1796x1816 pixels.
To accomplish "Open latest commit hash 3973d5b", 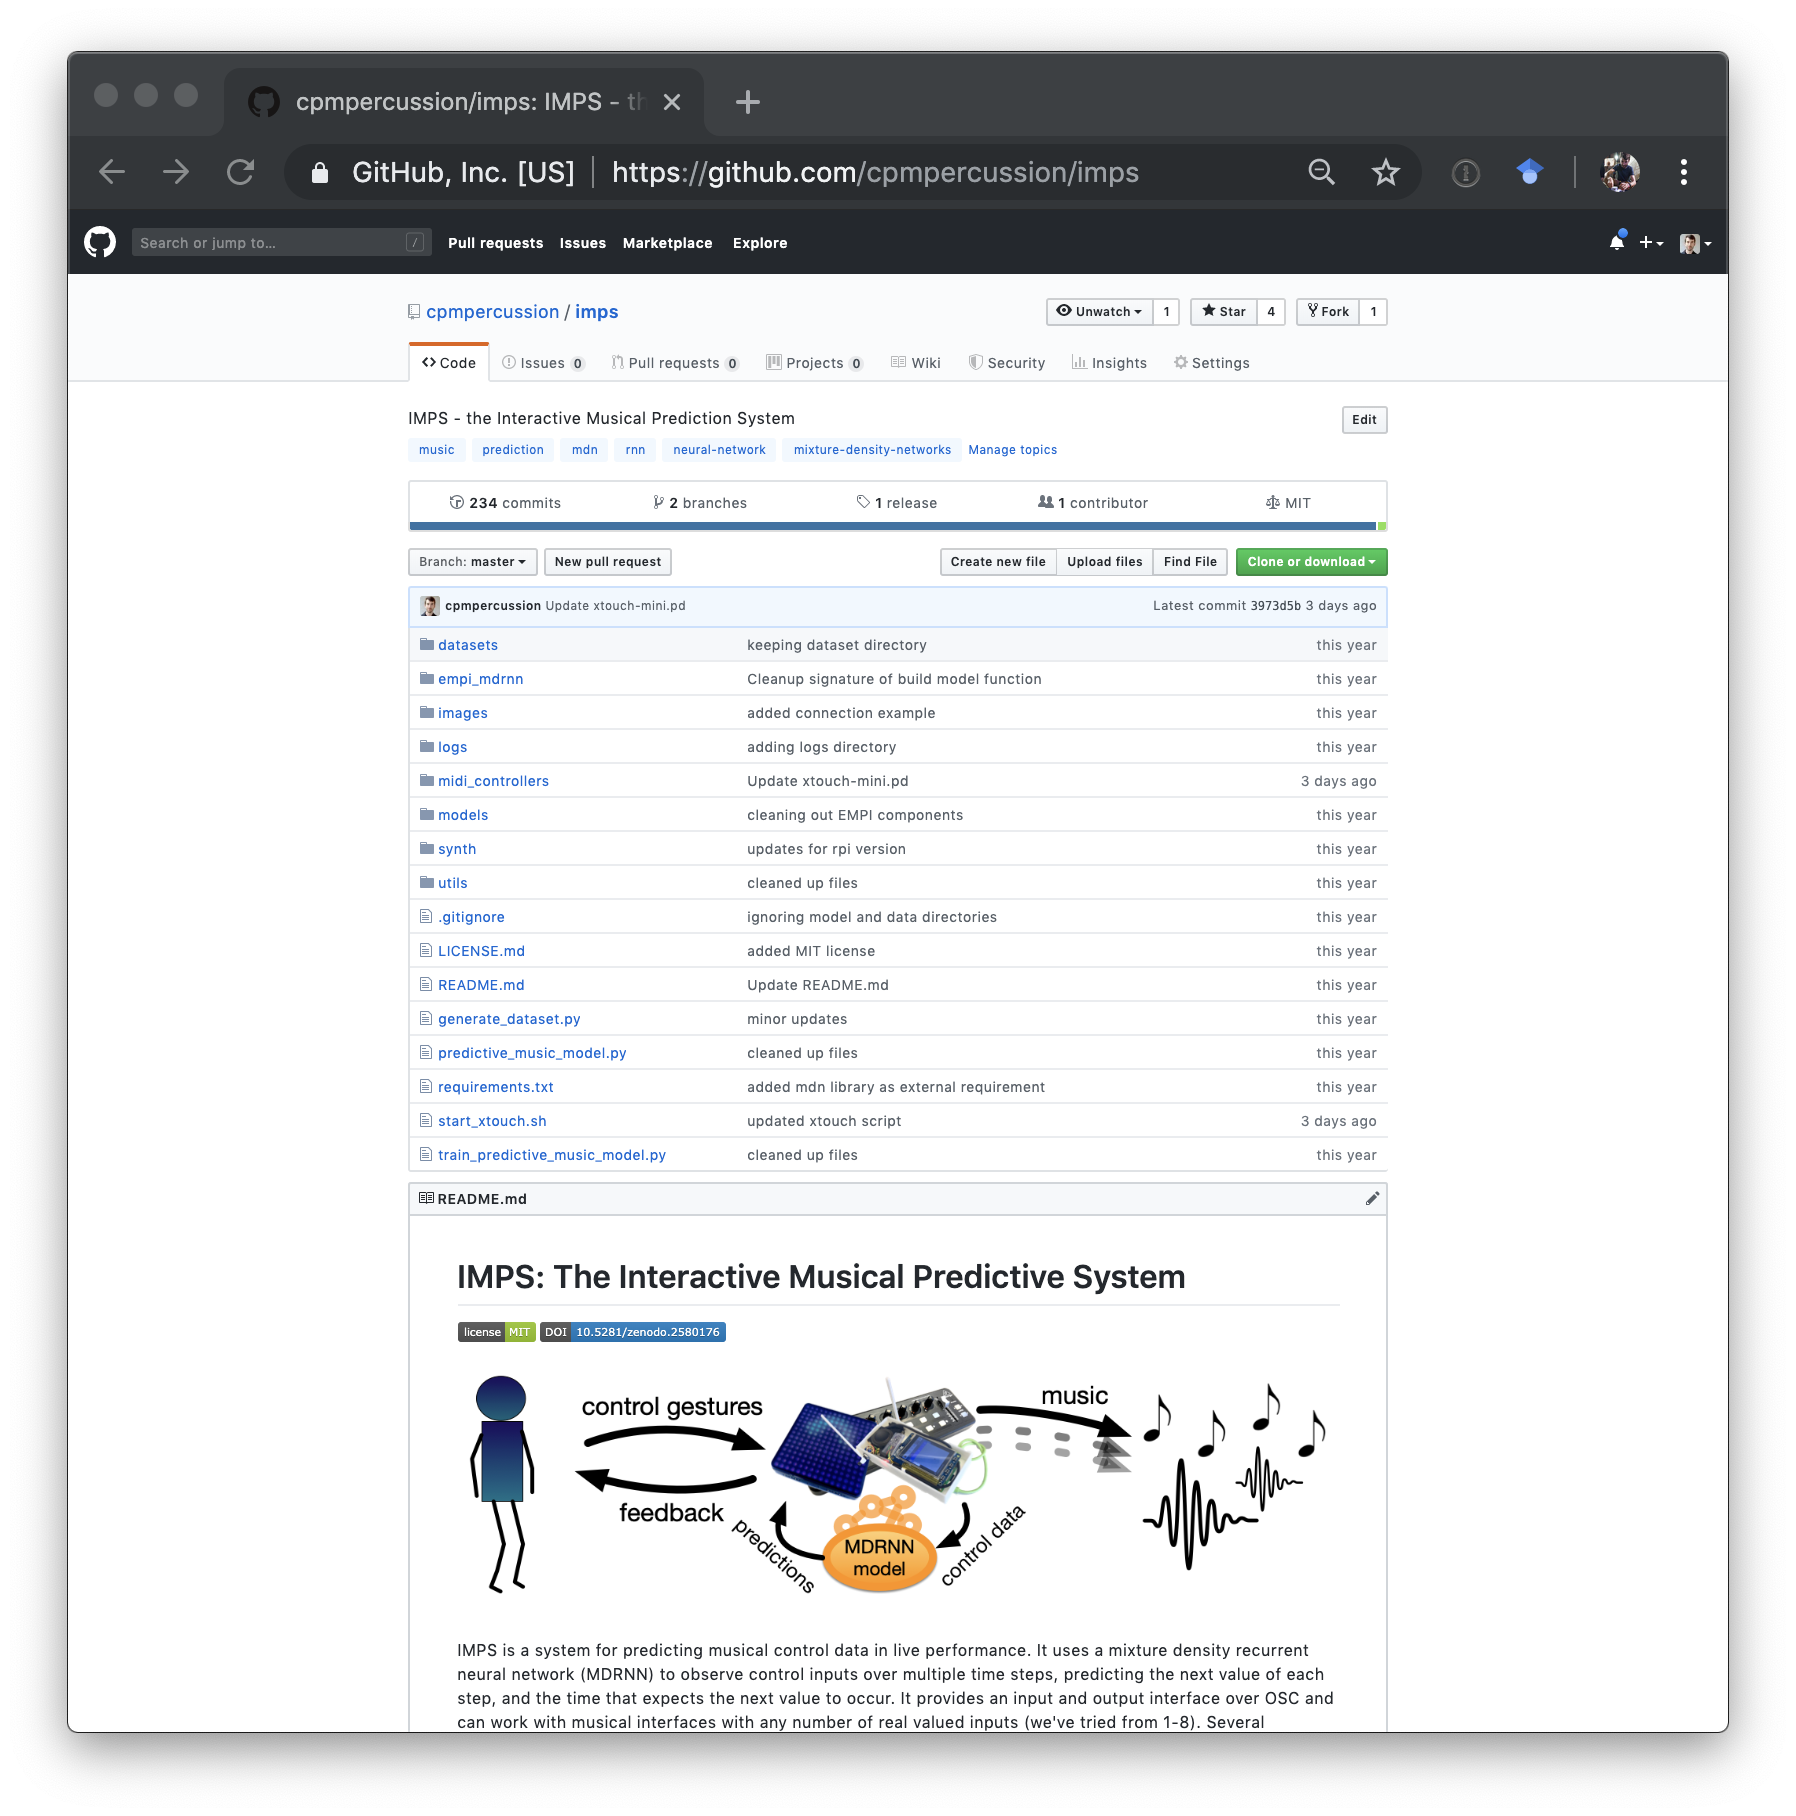I will coord(1275,606).
